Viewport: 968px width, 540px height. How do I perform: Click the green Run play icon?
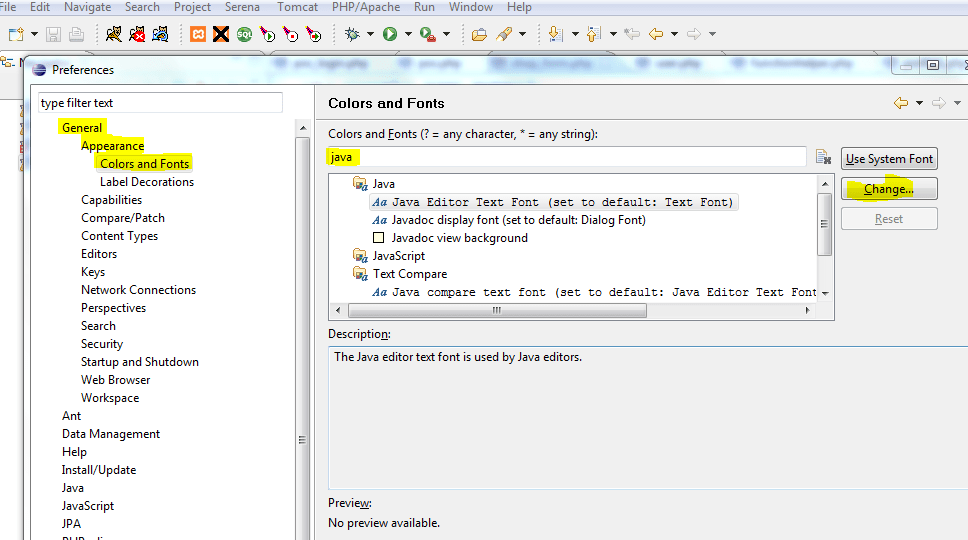390,34
